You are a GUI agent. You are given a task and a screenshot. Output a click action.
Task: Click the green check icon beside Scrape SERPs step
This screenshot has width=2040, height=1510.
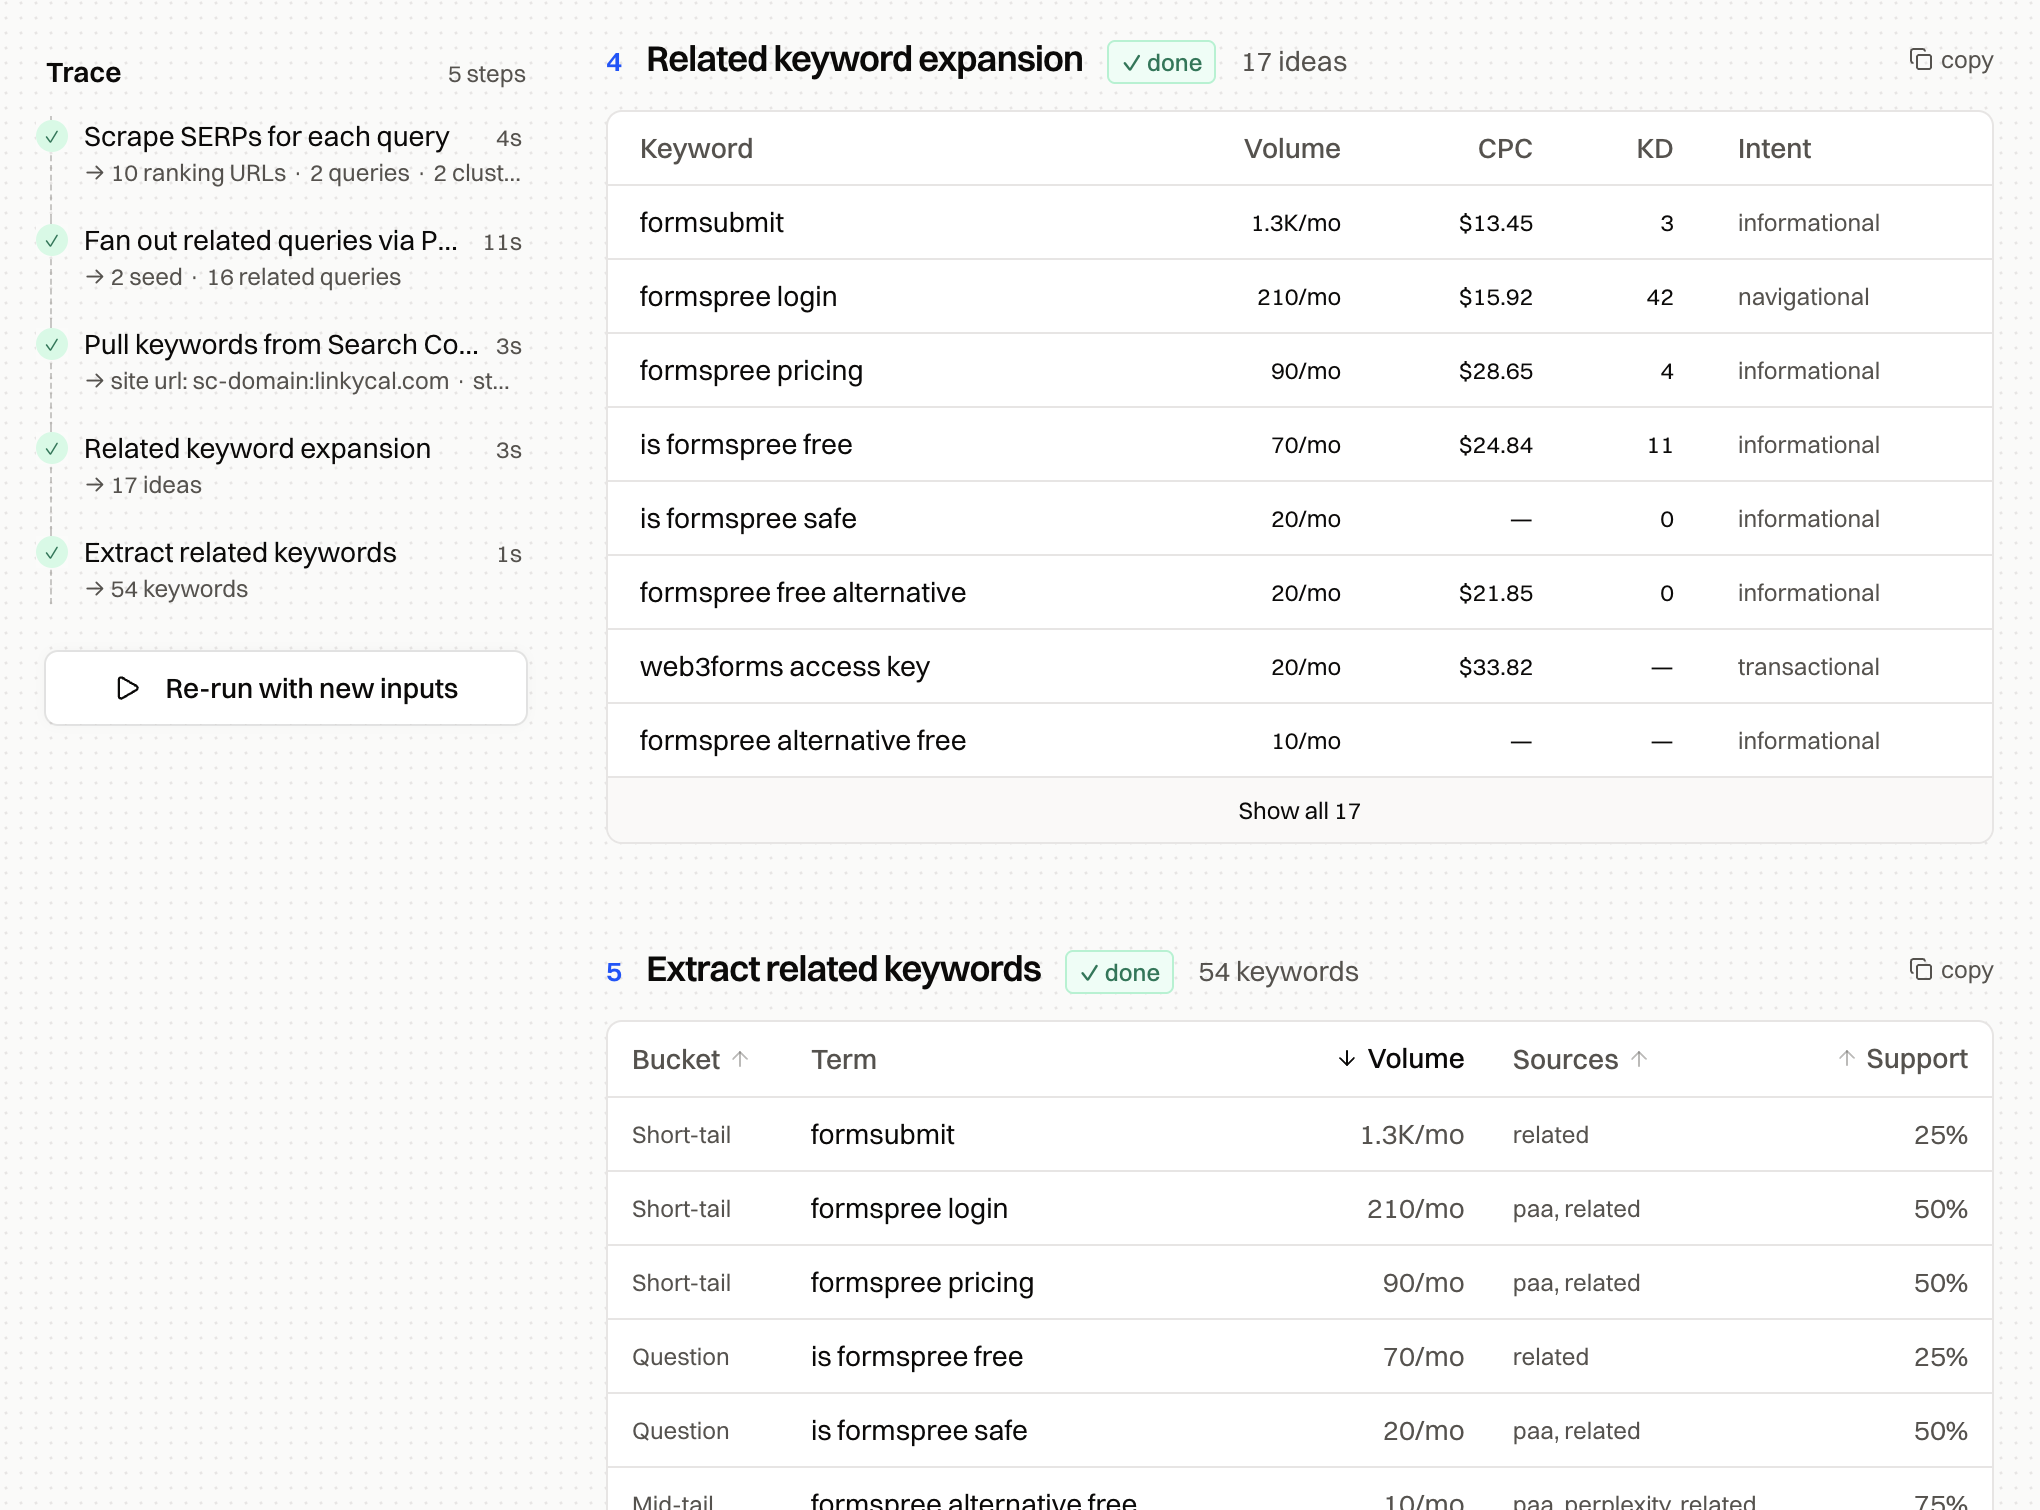tap(52, 137)
